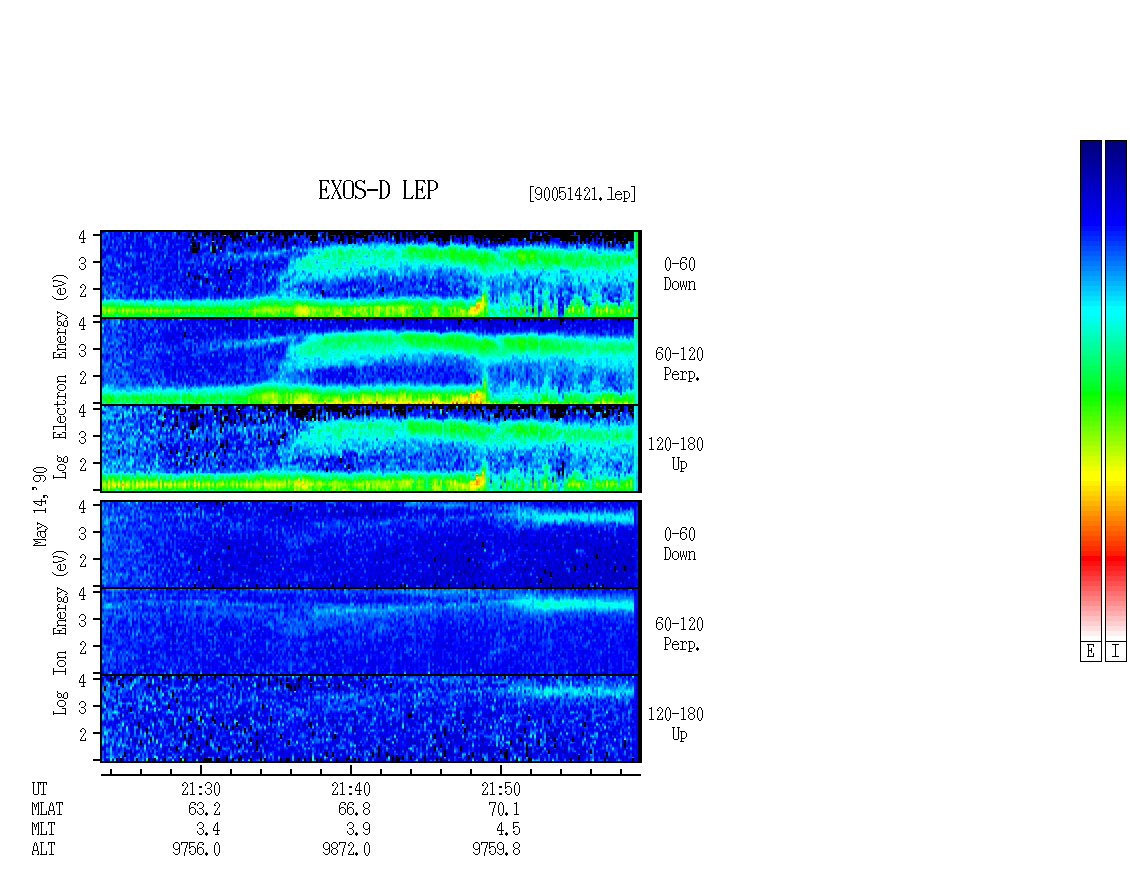The width and height of the screenshot is (1130, 875).
Task: Click the Log Electron Energy (eV) axis label
Action: point(61,376)
